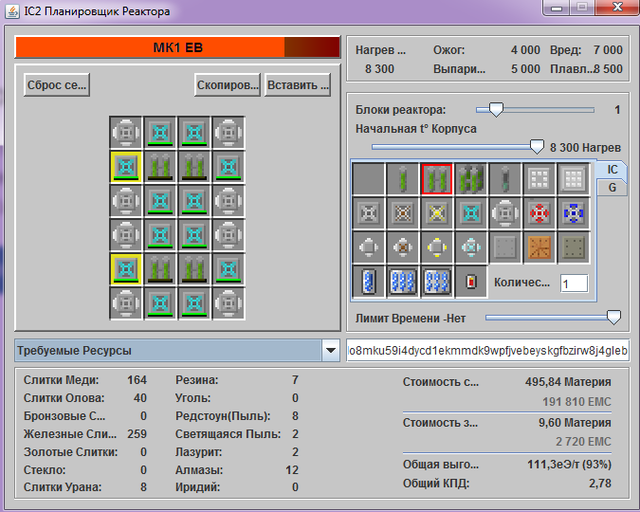Image resolution: width=640 pixels, height=512 pixels.
Task: Click the MK1 EB heat status bar
Action: tap(178, 47)
